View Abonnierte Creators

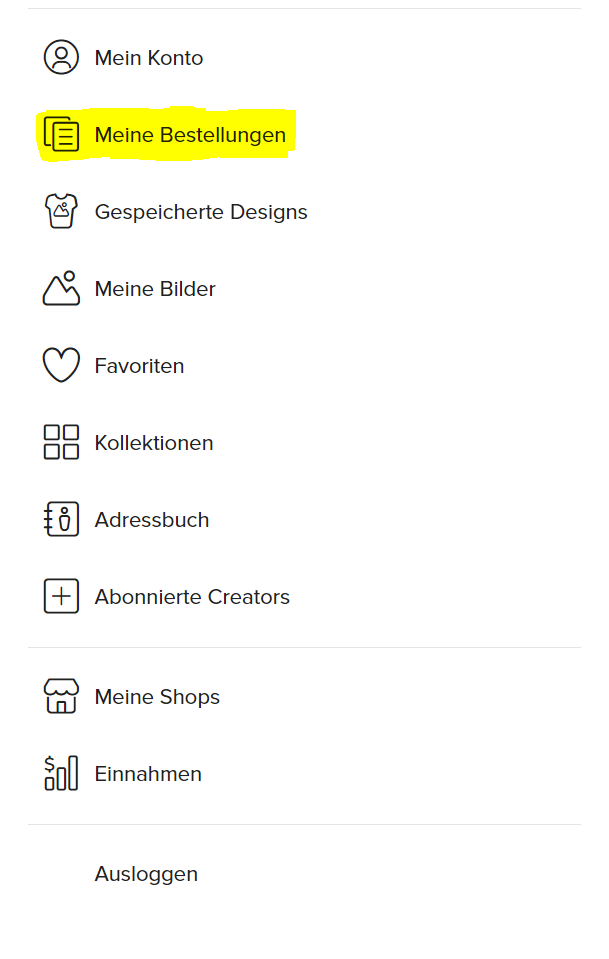tap(192, 597)
